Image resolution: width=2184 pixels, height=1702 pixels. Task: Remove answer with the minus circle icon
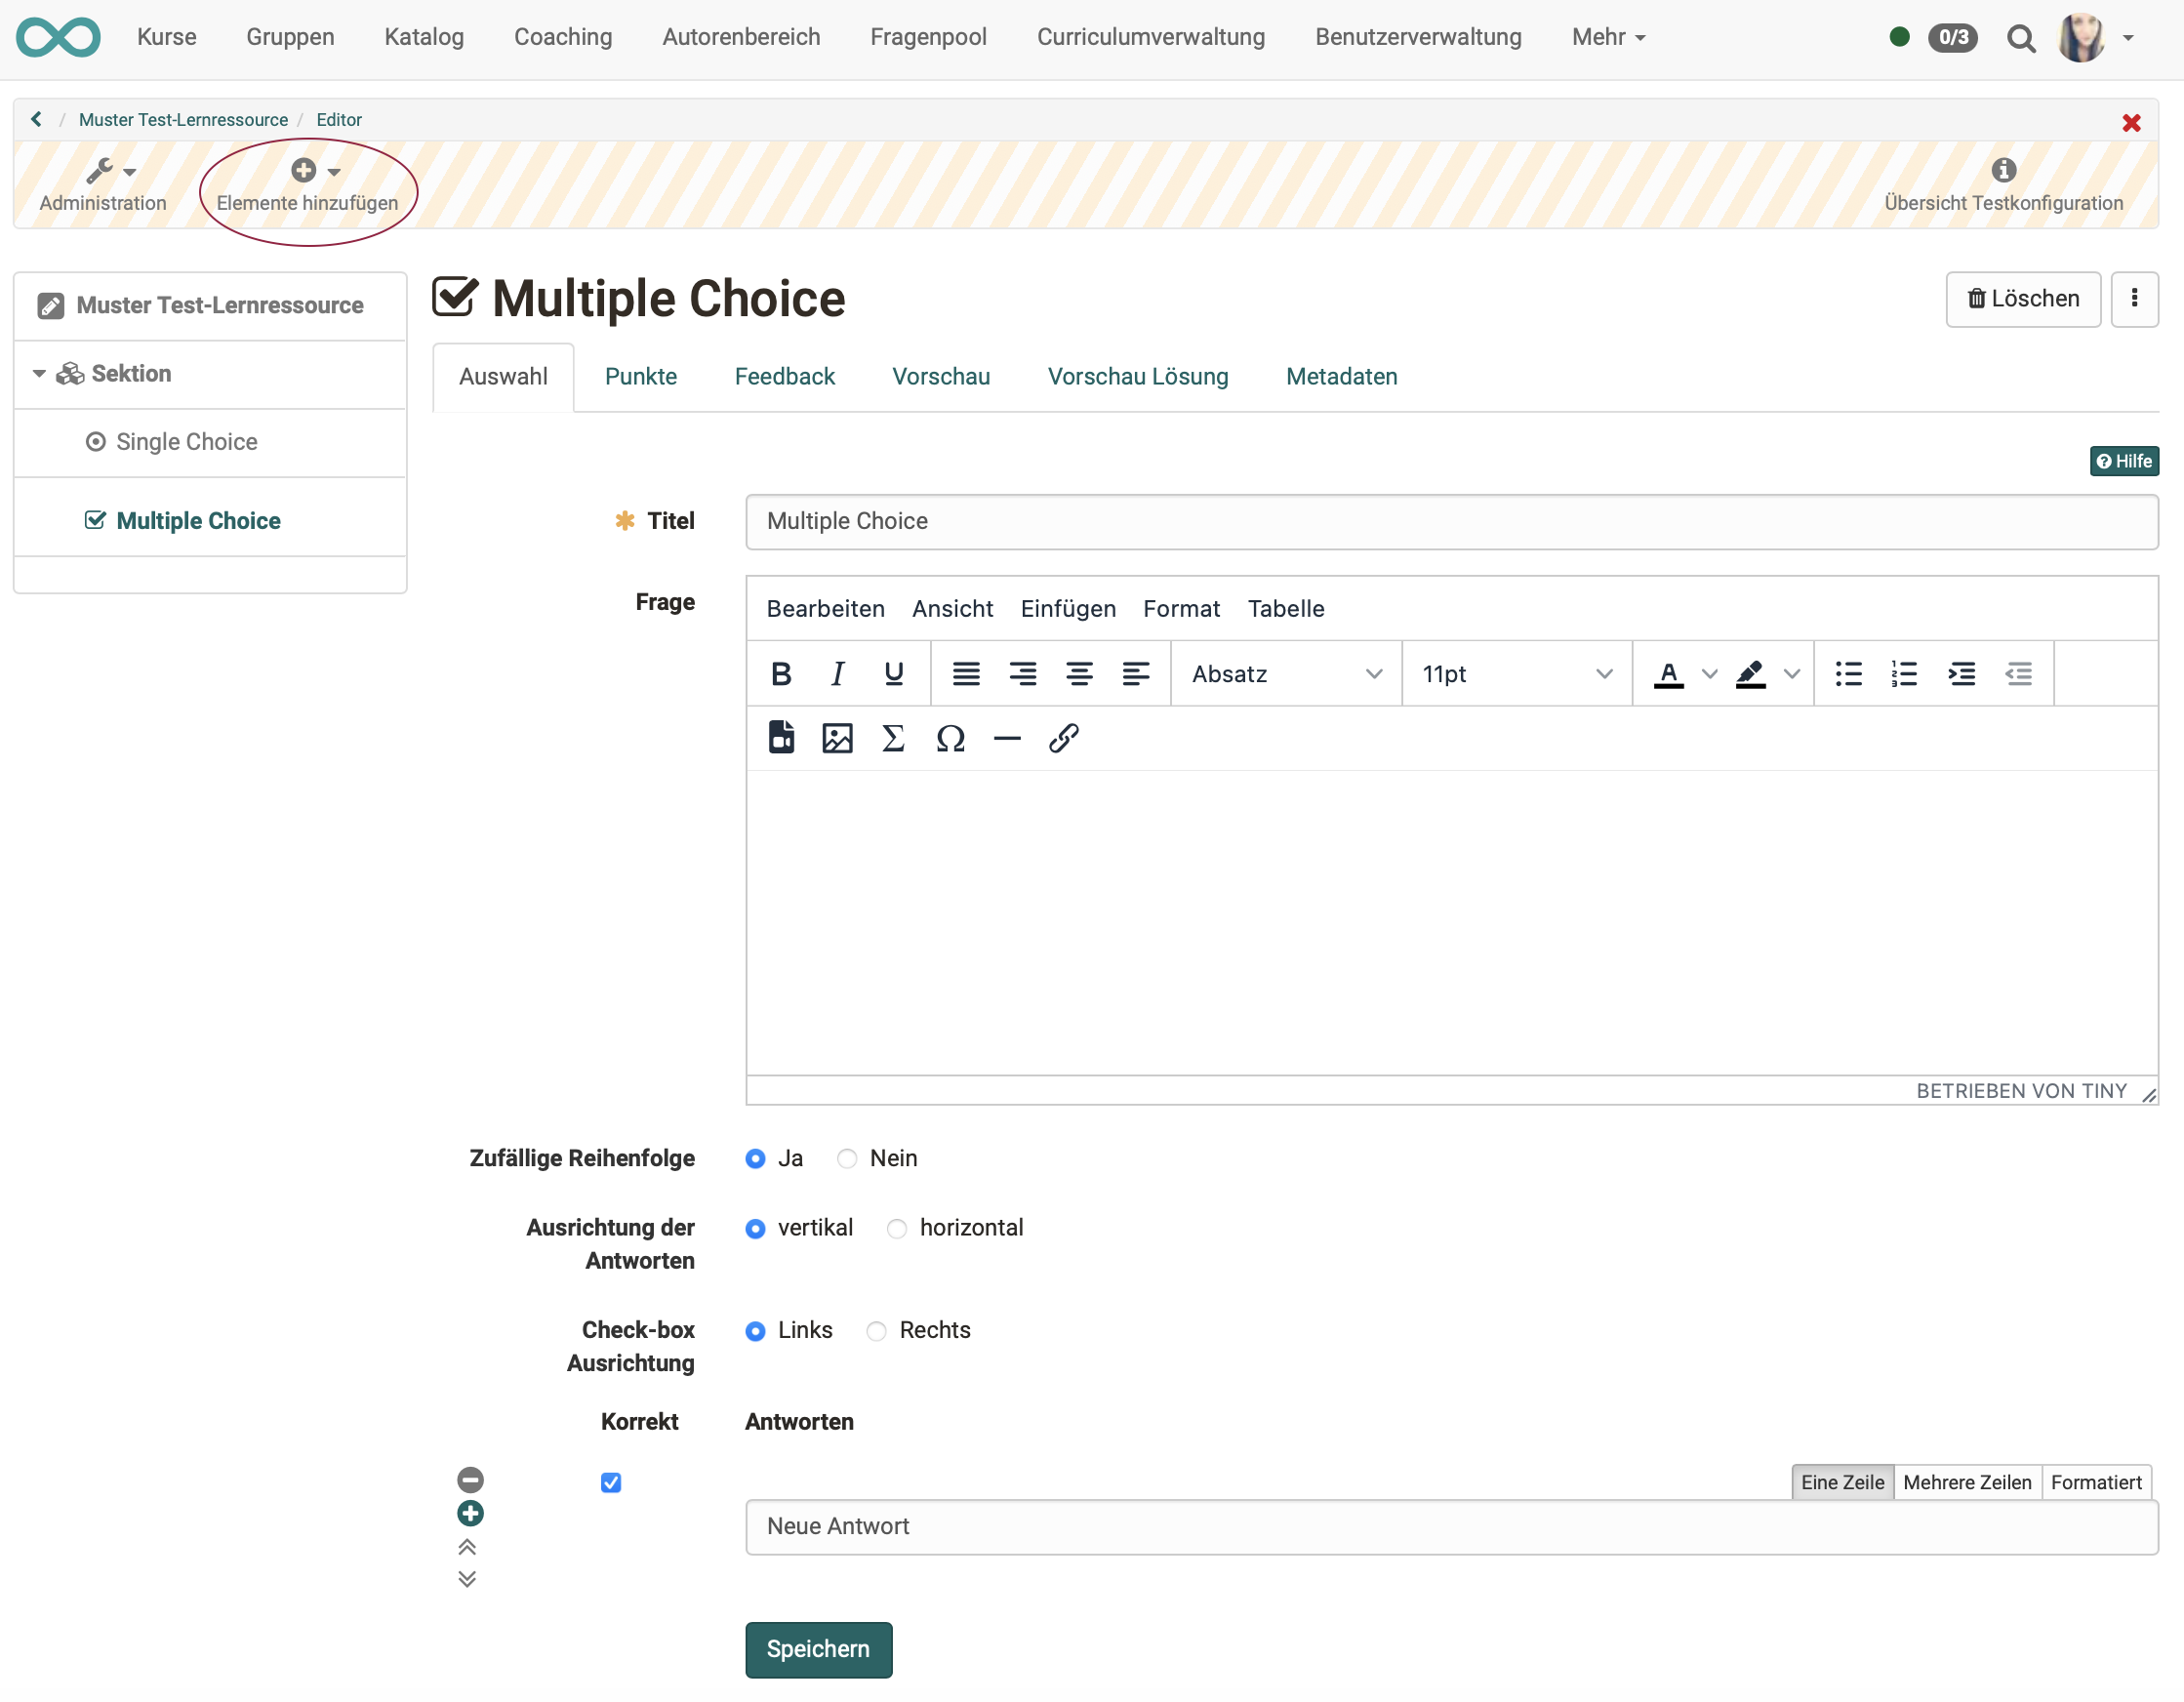[470, 1479]
